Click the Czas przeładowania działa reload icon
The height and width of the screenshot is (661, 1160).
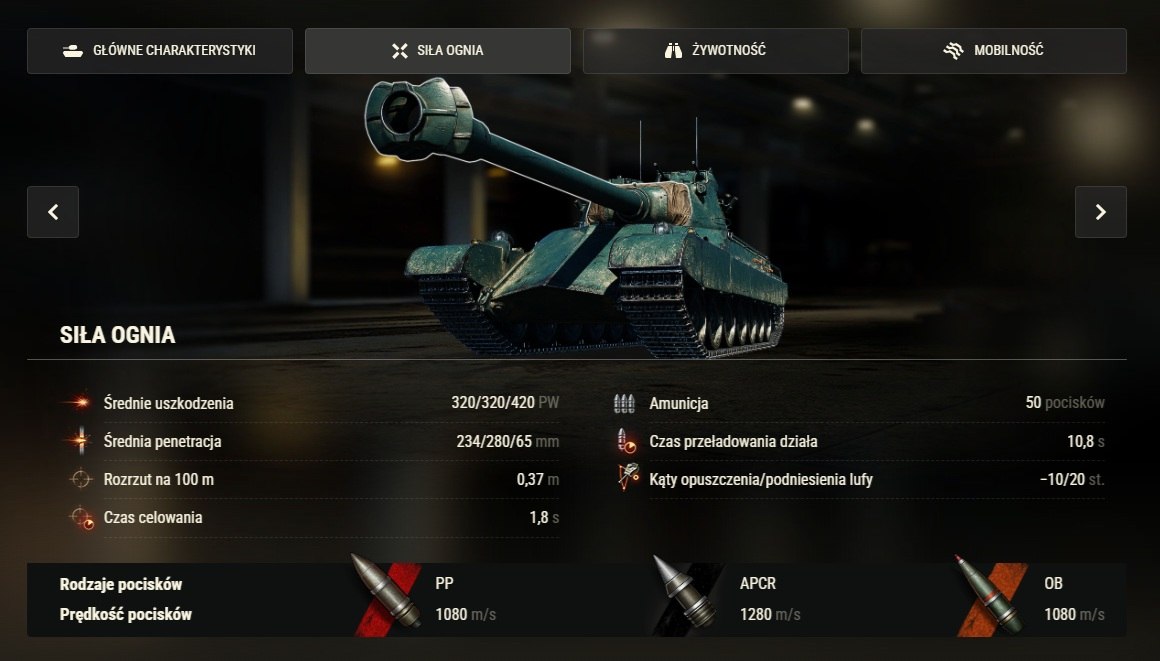626,440
